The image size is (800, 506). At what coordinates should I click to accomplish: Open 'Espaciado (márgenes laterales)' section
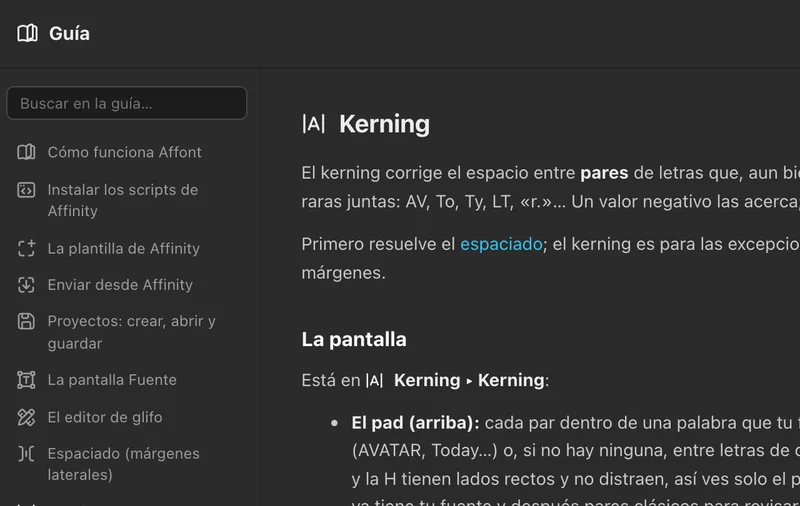123,464
